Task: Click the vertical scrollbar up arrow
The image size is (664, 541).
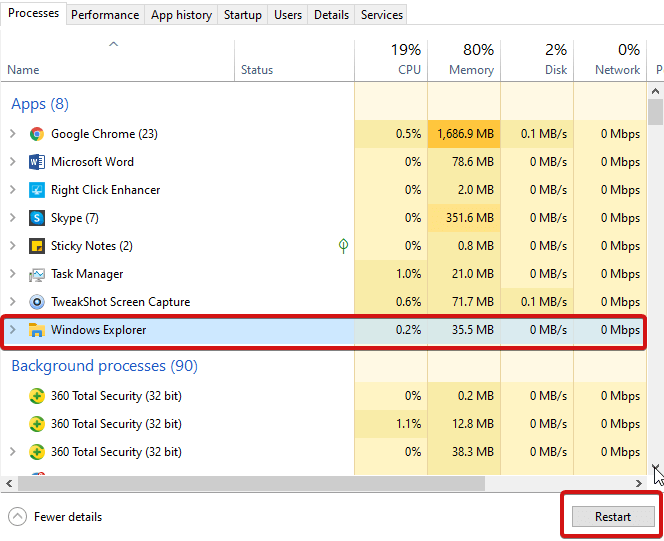Action: click(656, 91)
